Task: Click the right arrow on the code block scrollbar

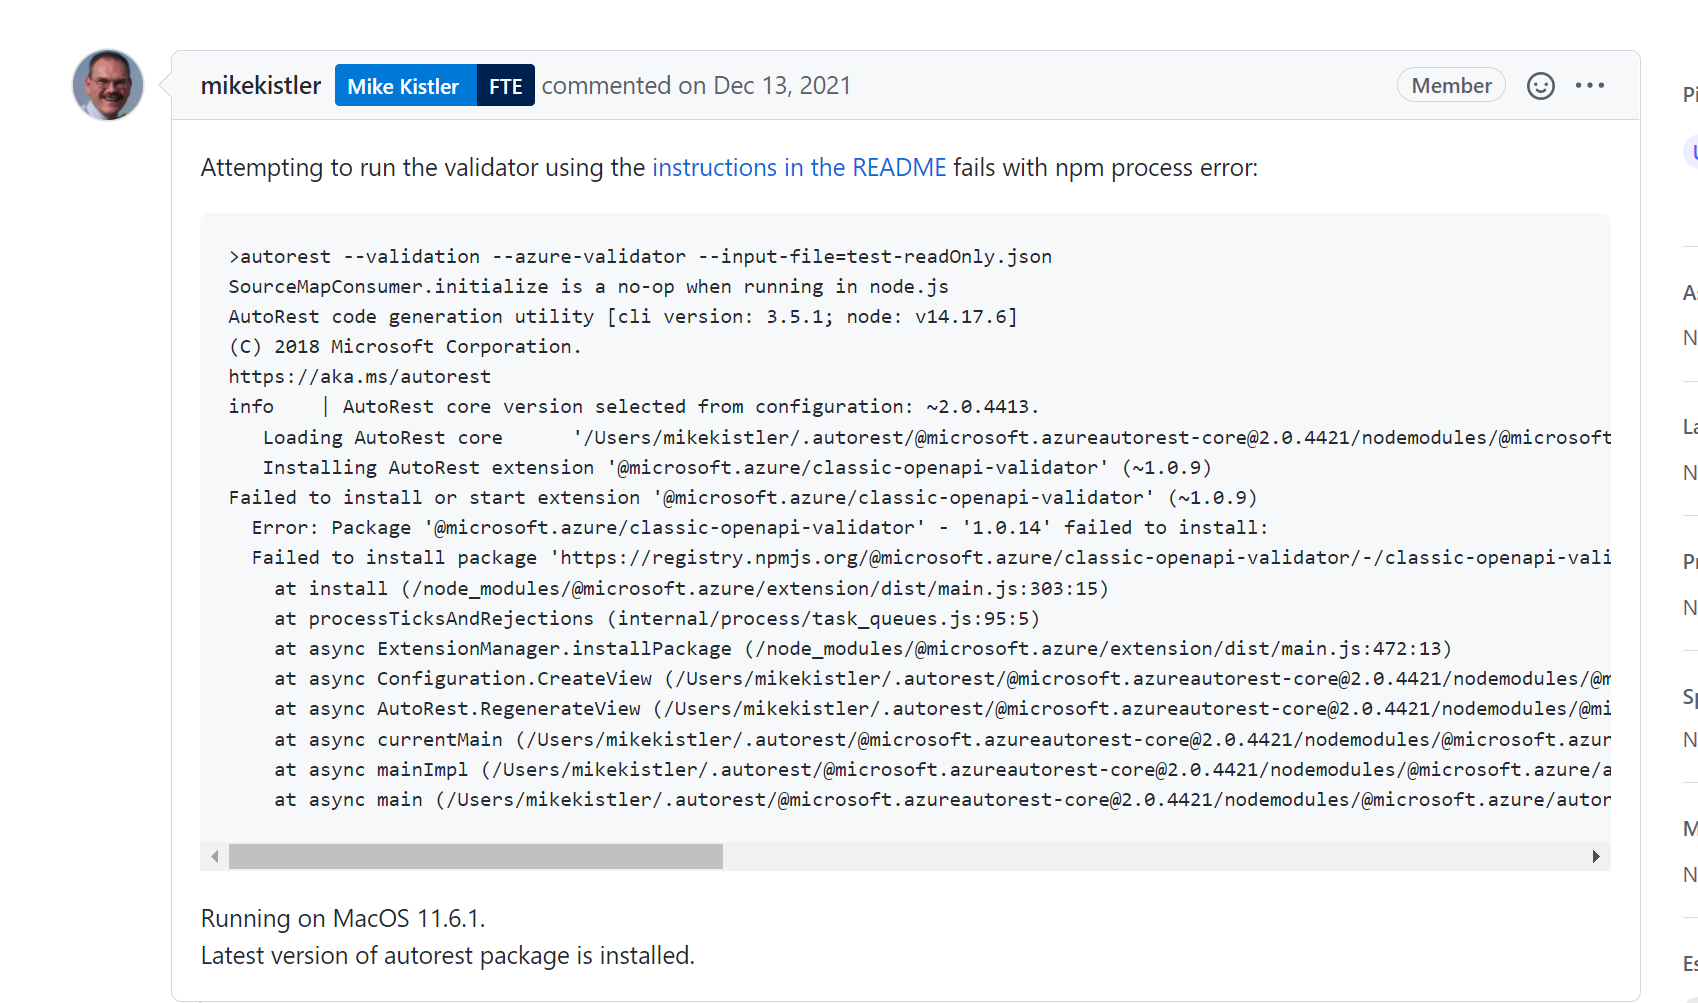Action: tap(1597, 856)
